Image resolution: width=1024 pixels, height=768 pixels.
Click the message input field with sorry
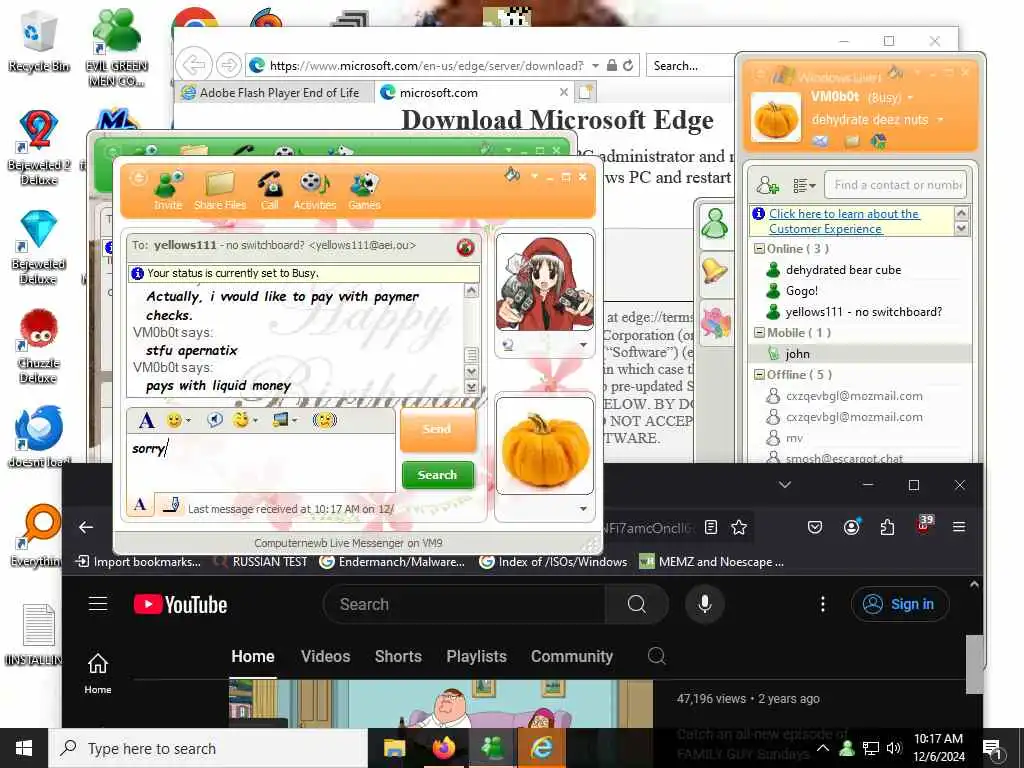(x=261, y=463)
